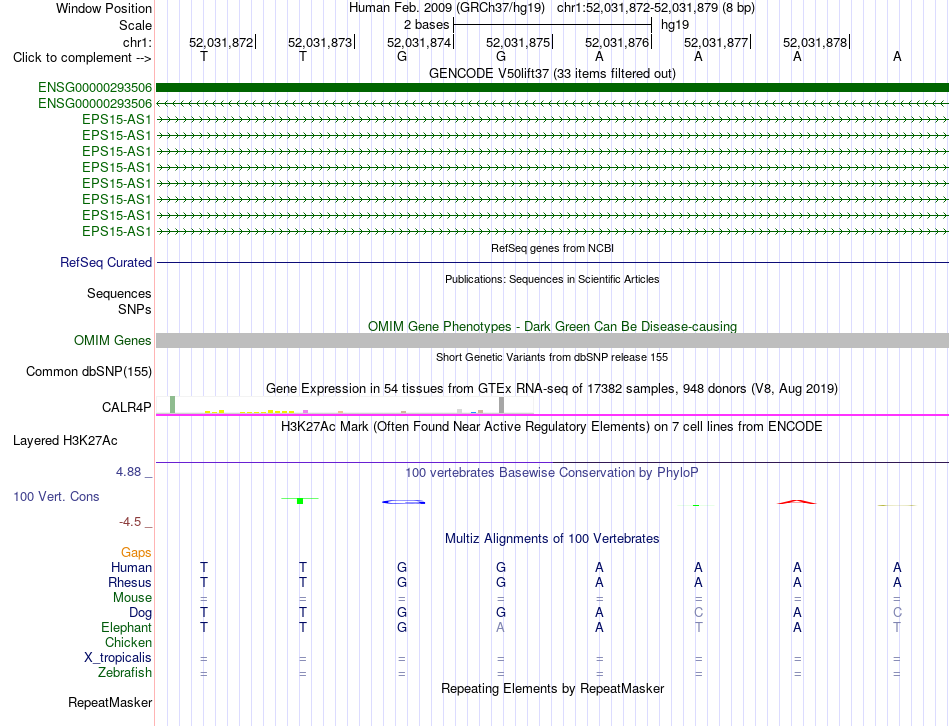
Task: Click the tall gray bar in CALR4P expression chart
Action: pyautogui.click(x=501, y=405)
